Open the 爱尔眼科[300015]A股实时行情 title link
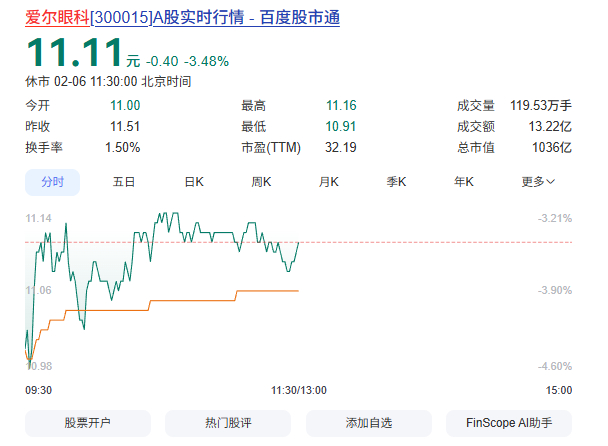 point(182,17)
